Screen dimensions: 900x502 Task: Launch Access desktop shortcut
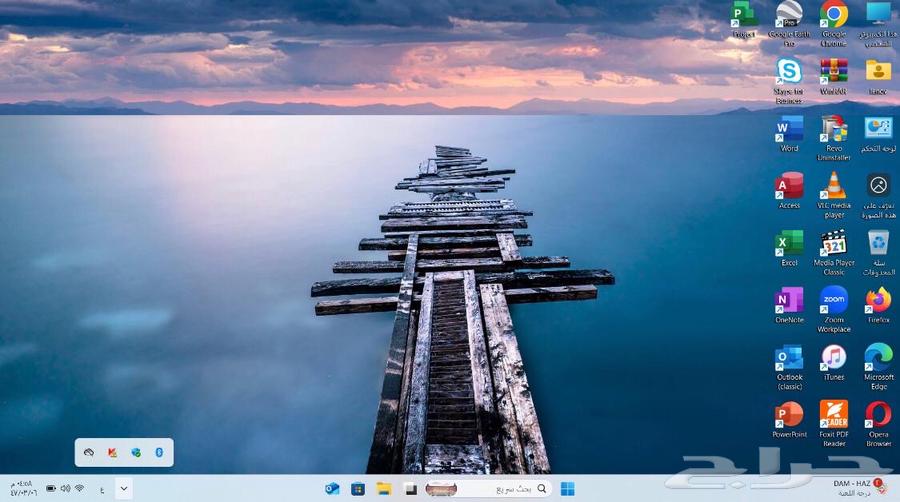(x=789, y=190)
